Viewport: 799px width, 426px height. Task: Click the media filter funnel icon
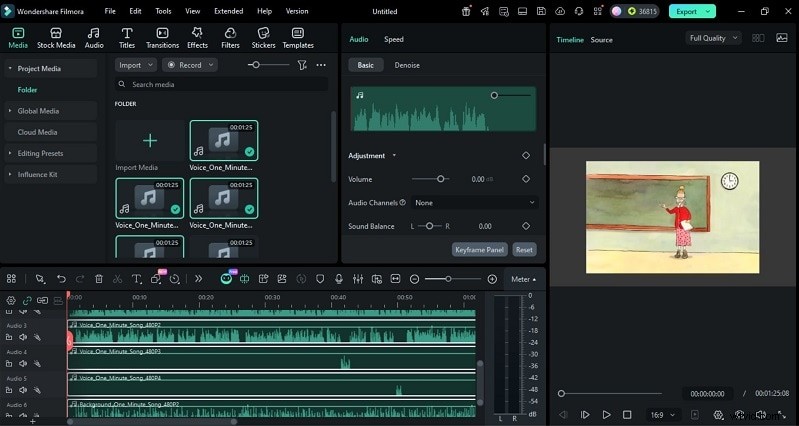[x=302, y=65]
